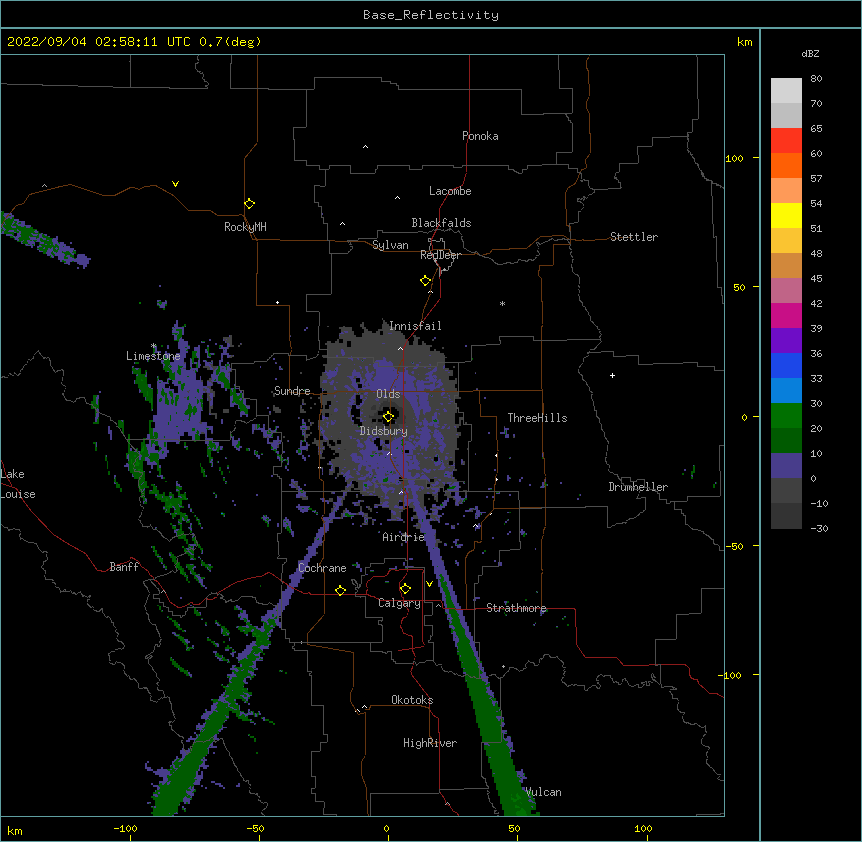Viewport: 862px width, 842px height.
Task: Click the Didsbury town label
Action: (384, 431)
